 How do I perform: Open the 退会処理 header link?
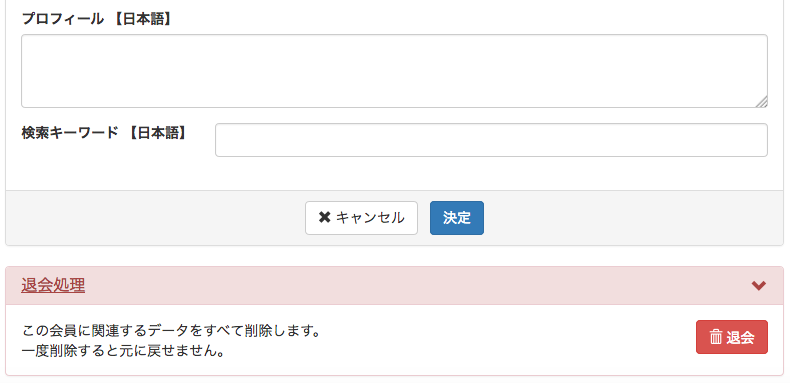pyautogui.click(x=53, y=285)
